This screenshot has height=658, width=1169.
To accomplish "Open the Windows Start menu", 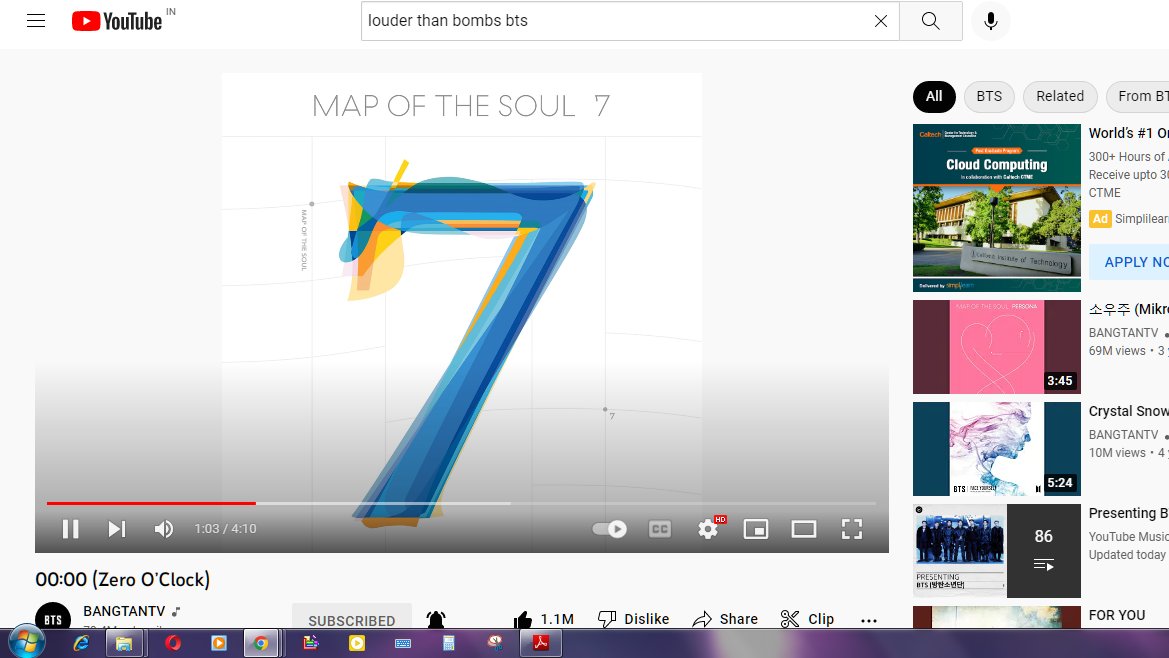I will click(26, 642).
